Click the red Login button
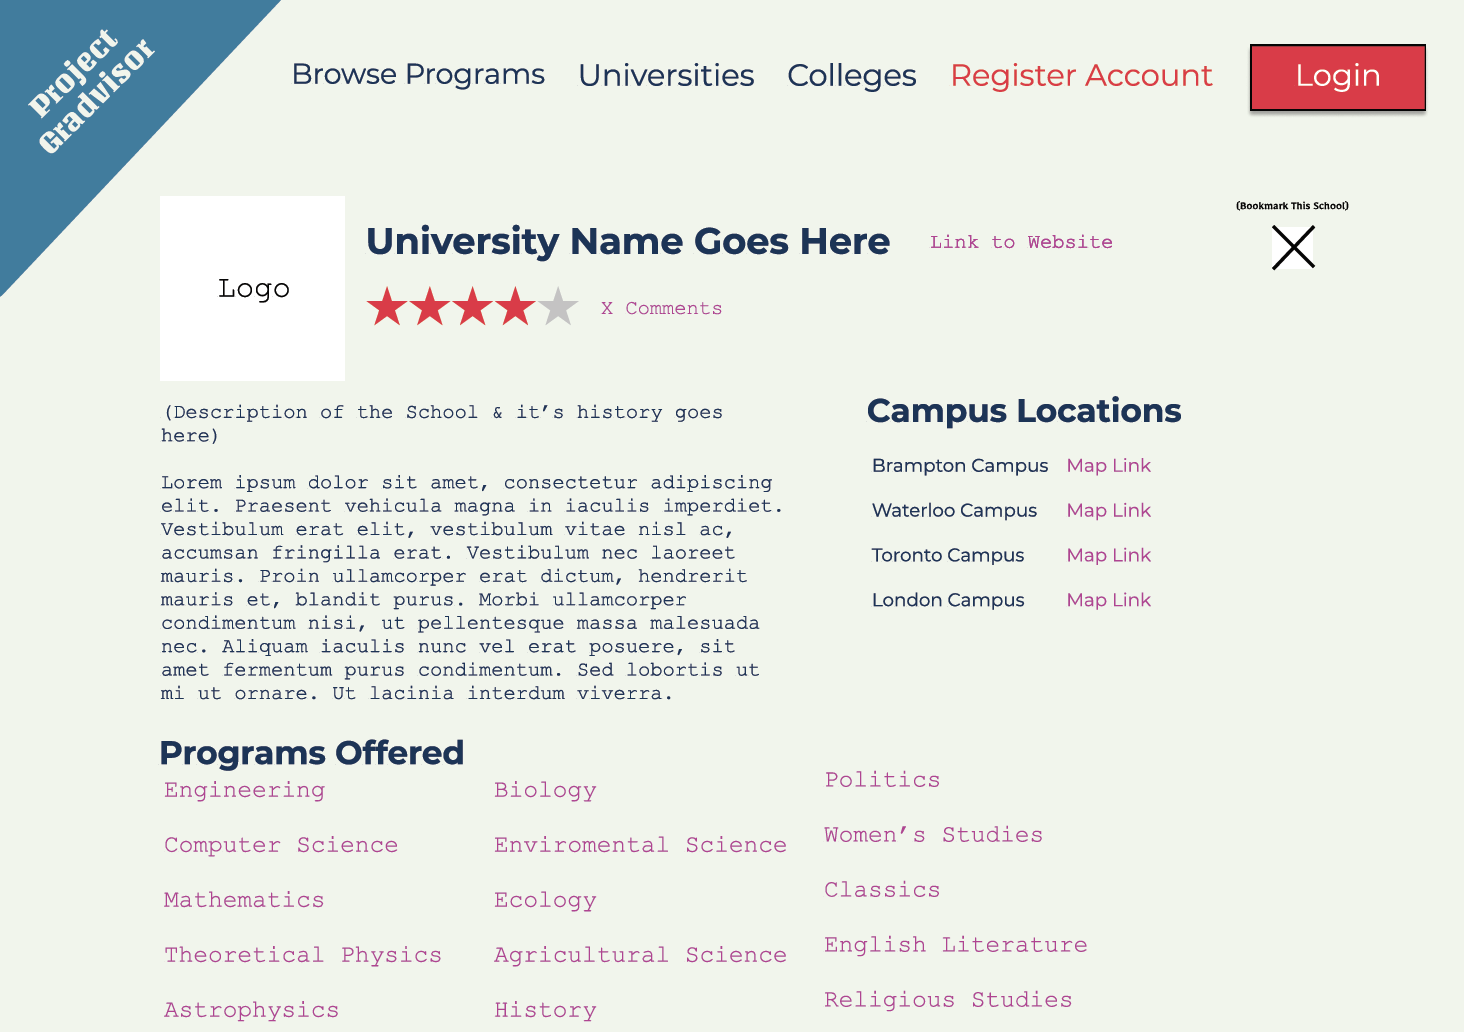The width and height of the screenshot is (1464, 1032). click(x=1338, y=77)
